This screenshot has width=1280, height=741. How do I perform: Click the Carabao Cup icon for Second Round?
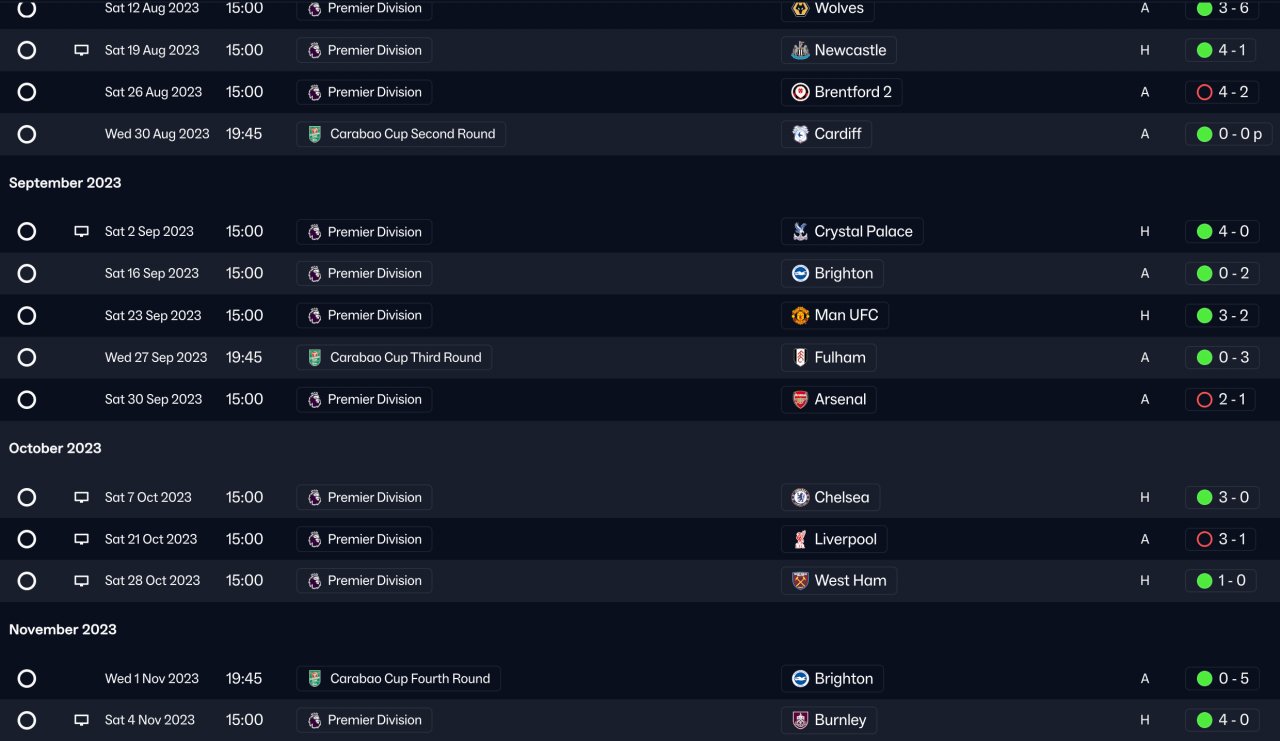tap(315, 134)
